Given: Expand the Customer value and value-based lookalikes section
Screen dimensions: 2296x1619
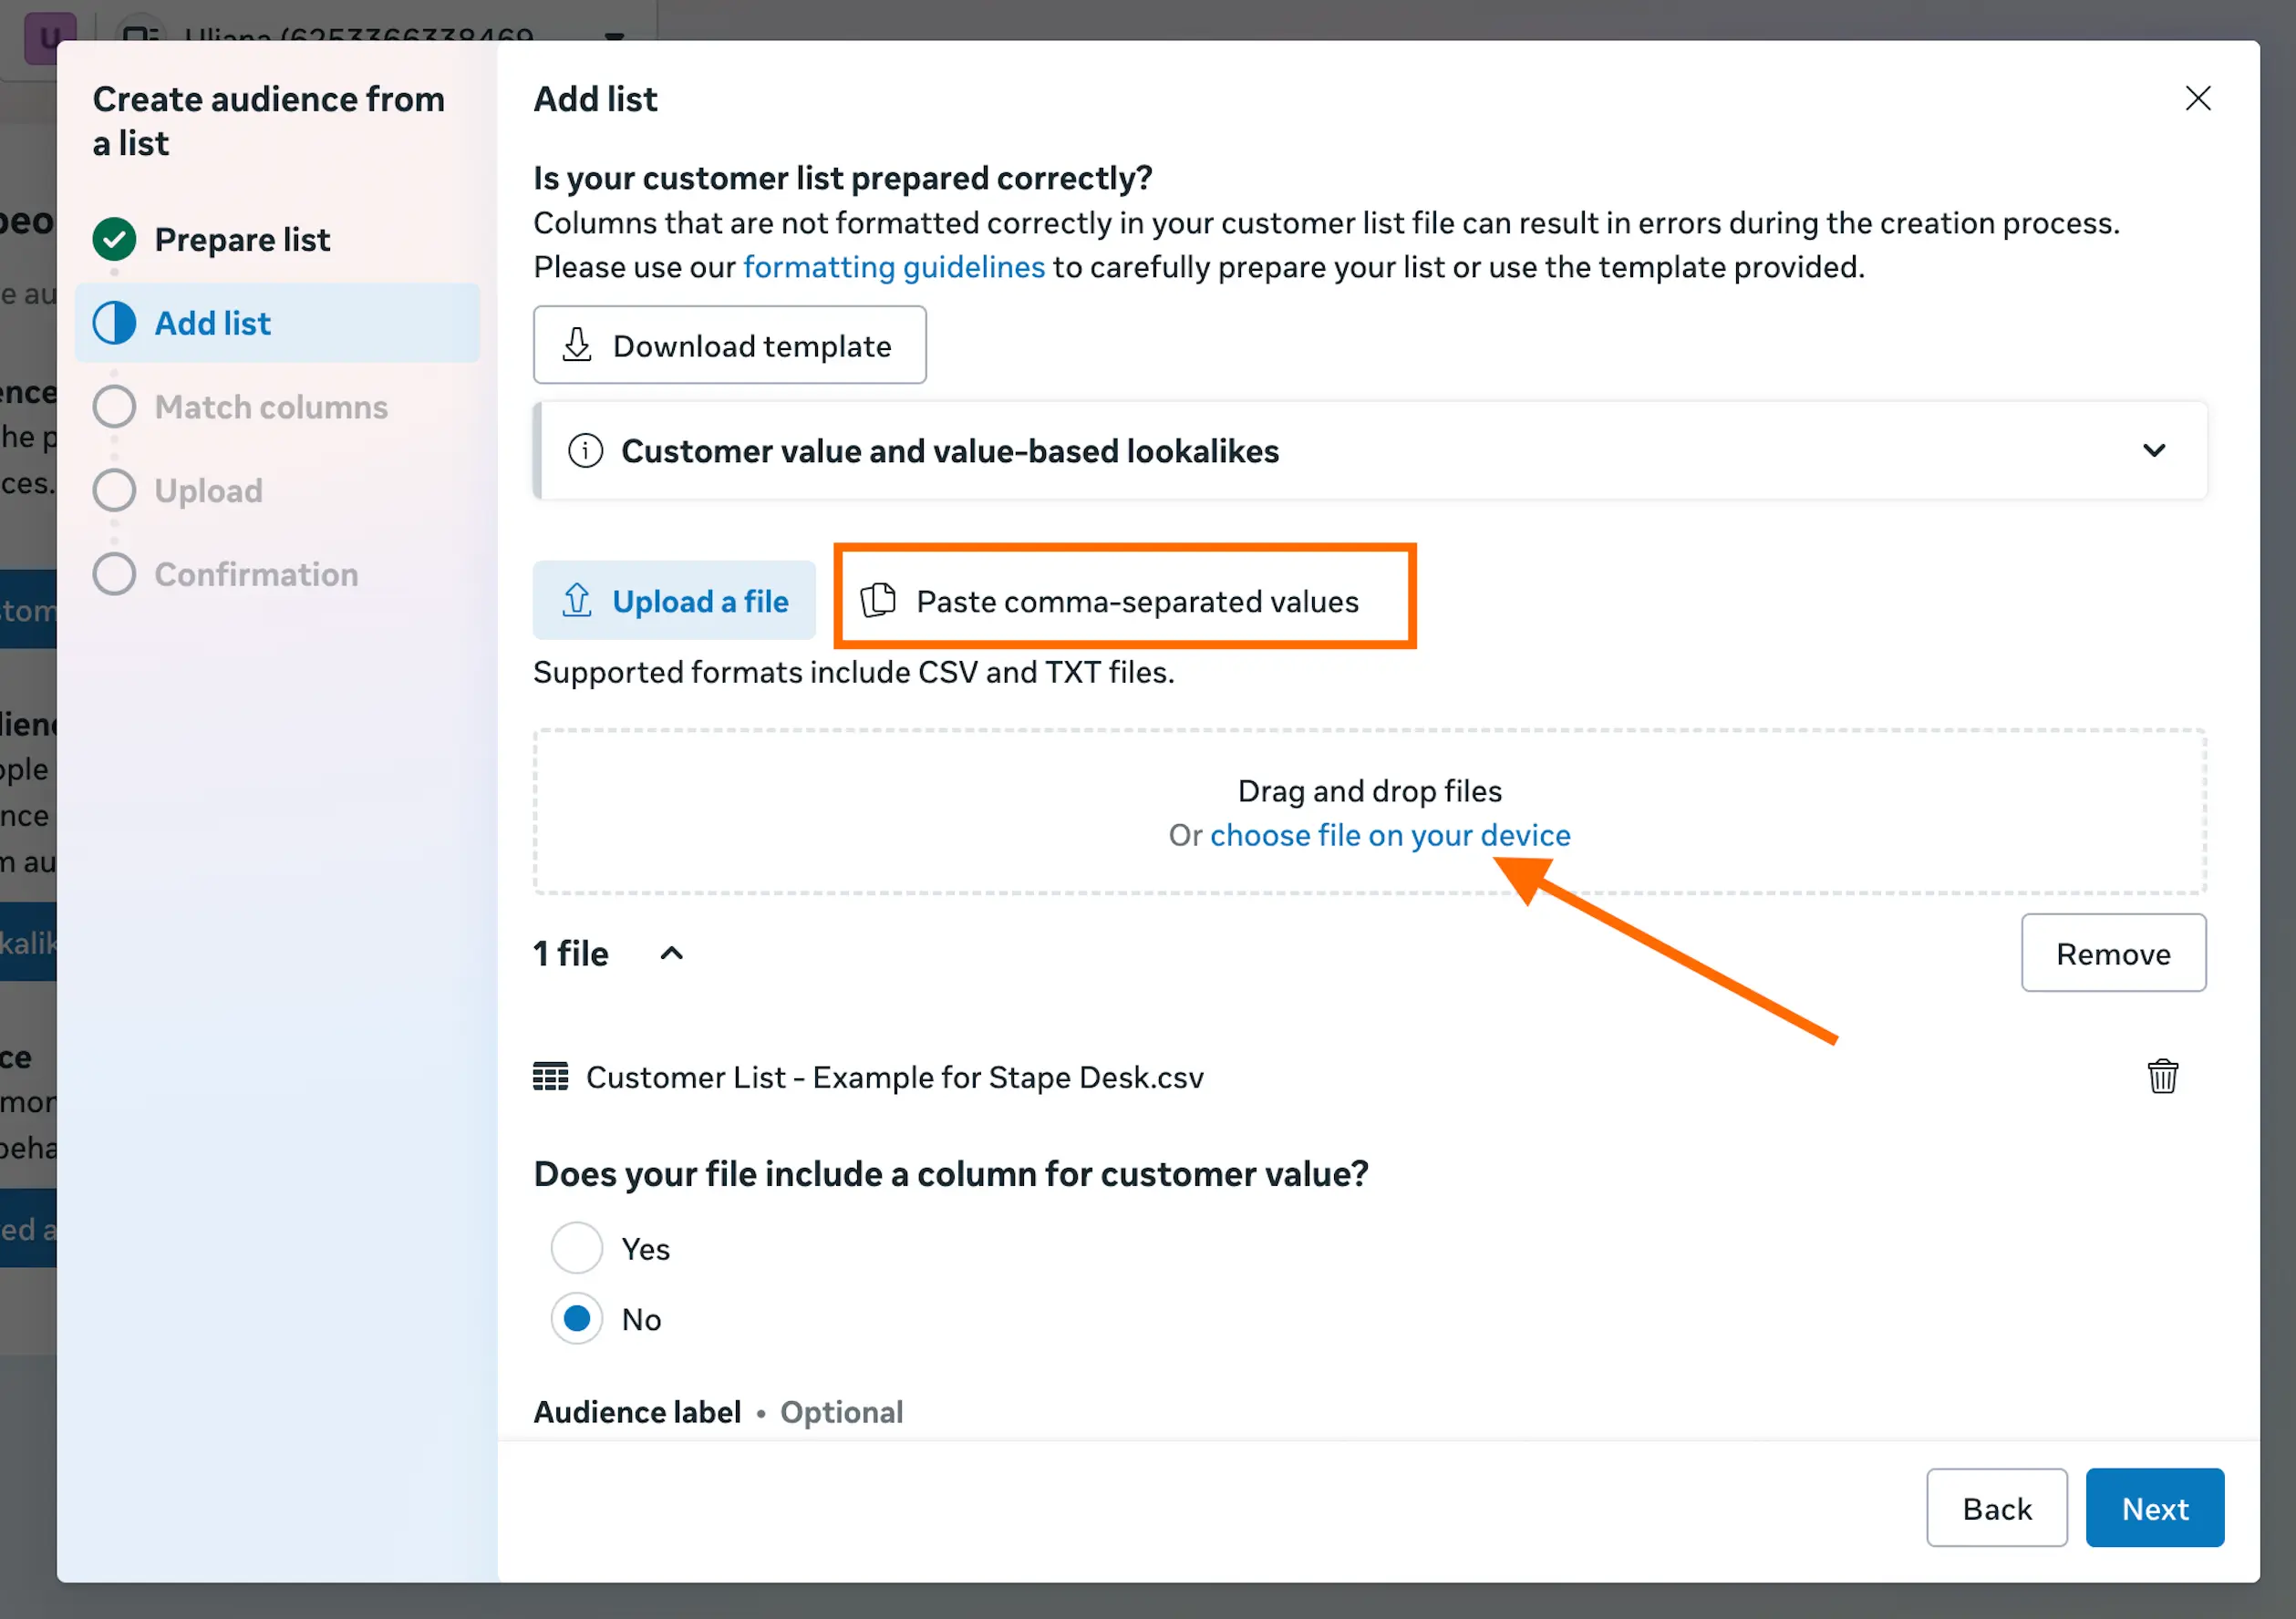Looking at the screenshot, I should coord(2155,451).
